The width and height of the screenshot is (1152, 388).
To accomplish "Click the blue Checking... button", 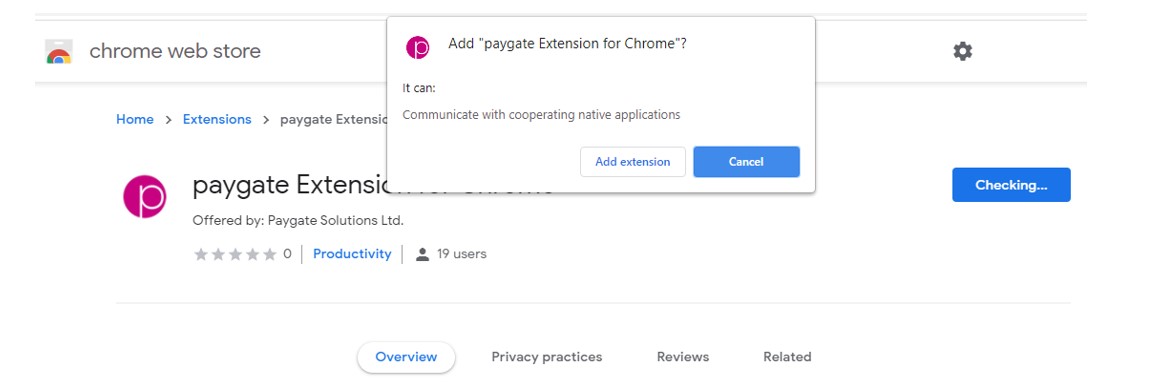I will (1011, 185).
